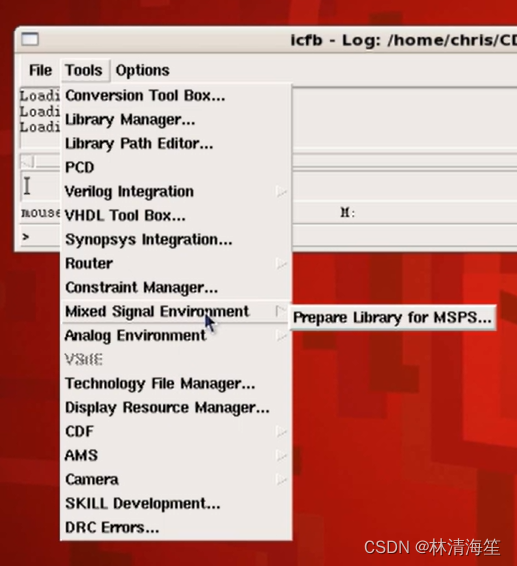Expand the CDF submenu arrow
Screen dimensions: 517x566
[x=281, y=431]
